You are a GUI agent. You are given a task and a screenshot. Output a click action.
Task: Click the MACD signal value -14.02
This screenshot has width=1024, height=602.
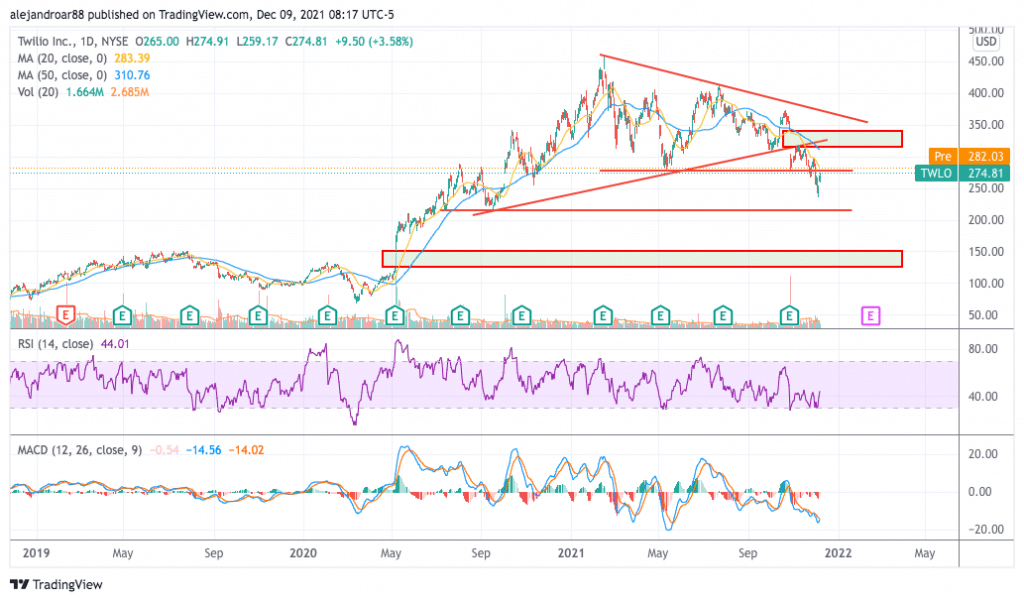246,450
